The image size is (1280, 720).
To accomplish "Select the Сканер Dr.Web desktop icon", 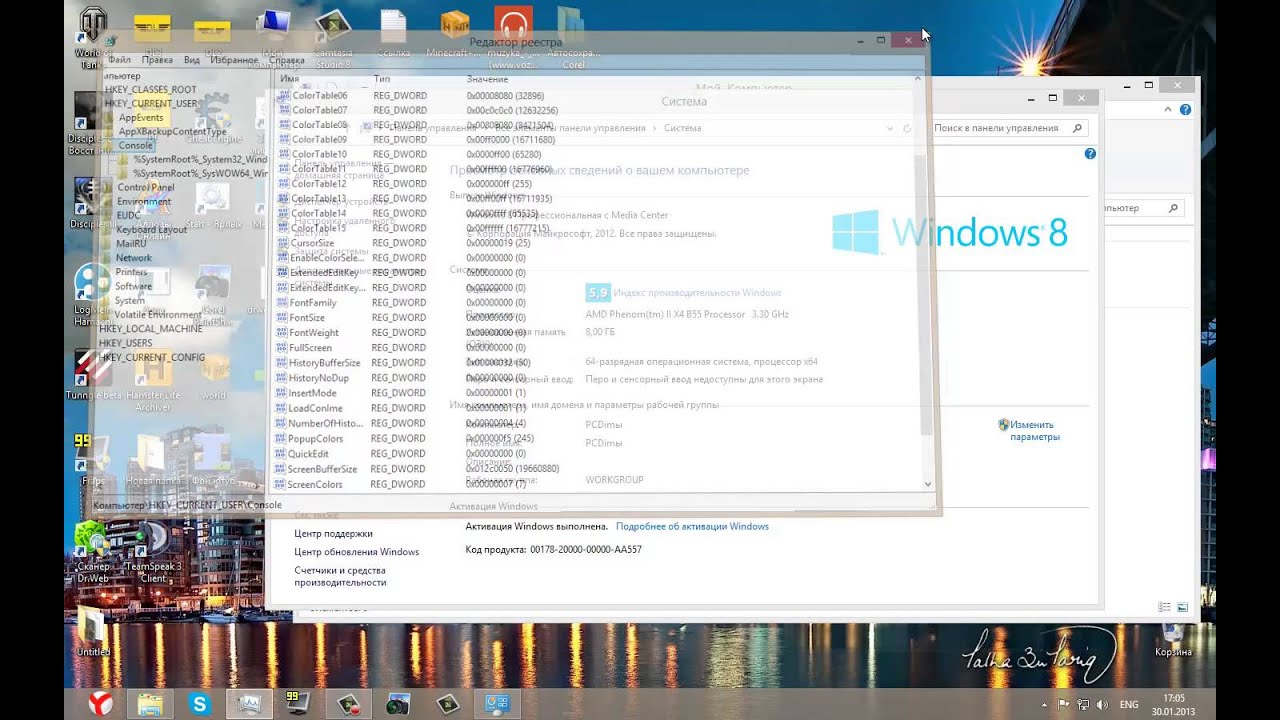I will (93, 552).
